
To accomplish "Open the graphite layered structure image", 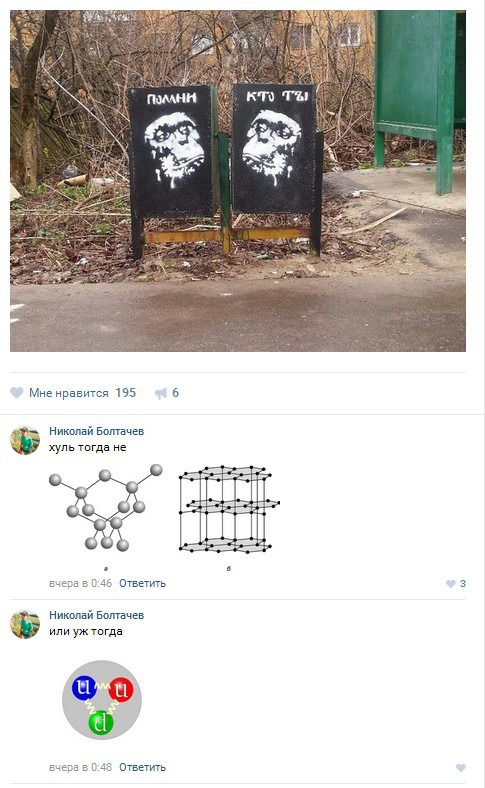I will pos(229,509).
